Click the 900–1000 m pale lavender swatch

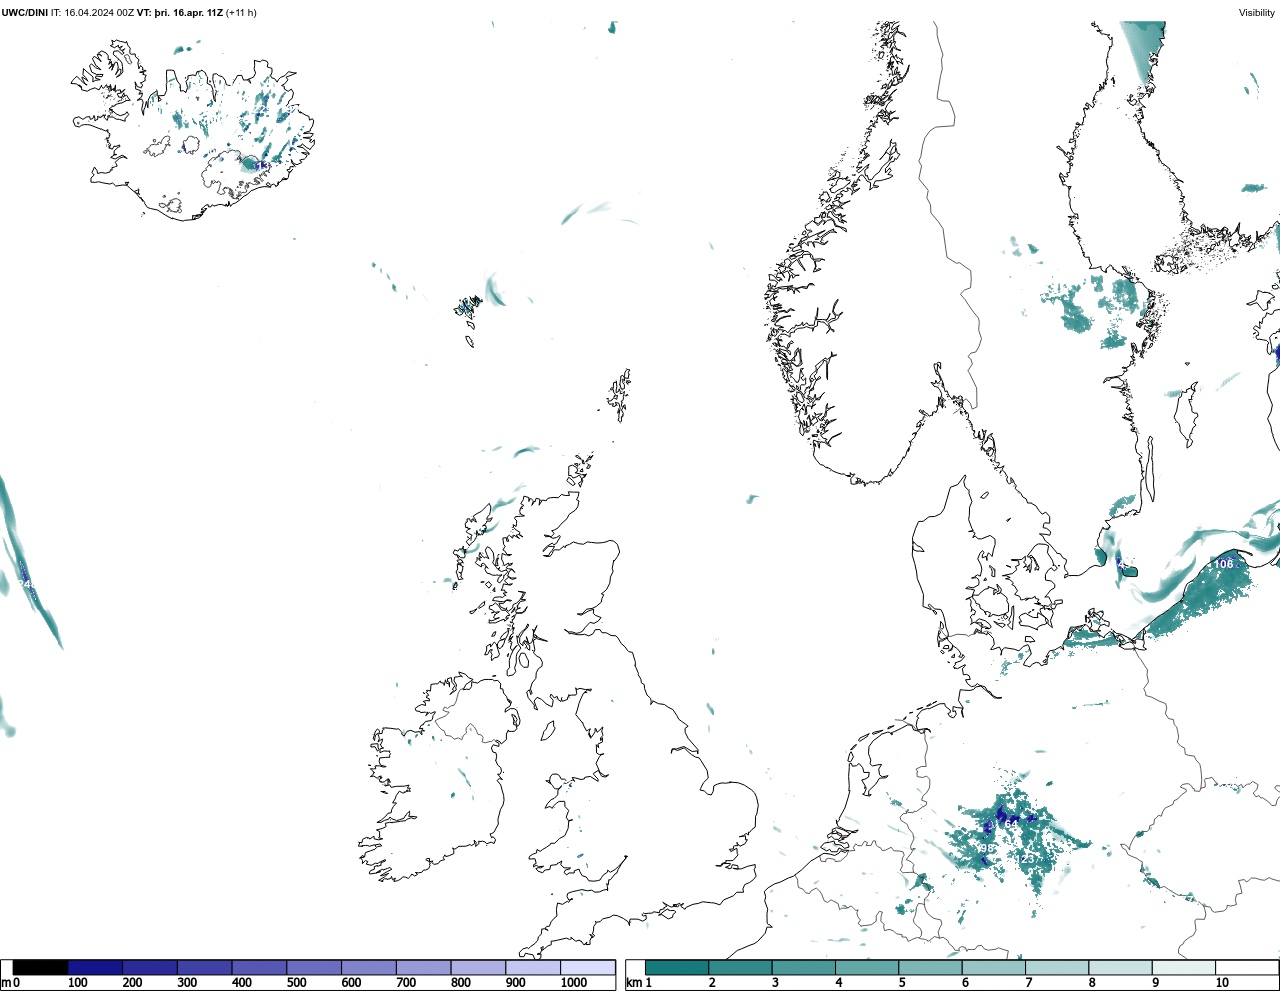[x=533, y=967]
